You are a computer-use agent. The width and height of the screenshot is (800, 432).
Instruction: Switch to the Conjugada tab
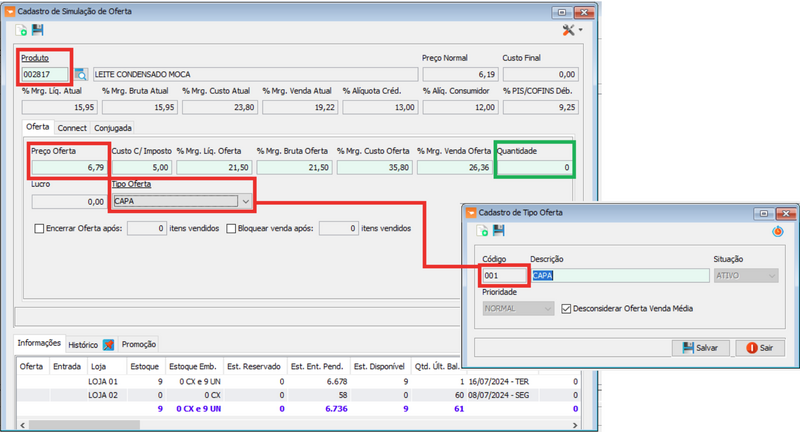pos(113,128)
